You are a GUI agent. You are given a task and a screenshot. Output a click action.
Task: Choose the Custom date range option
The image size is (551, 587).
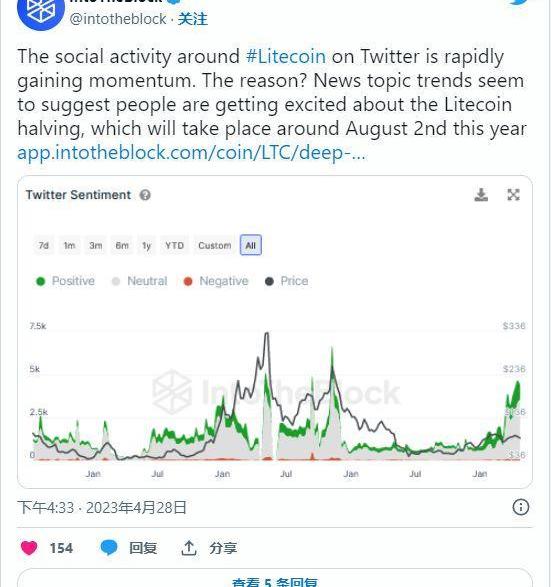[x=214, y=246]
